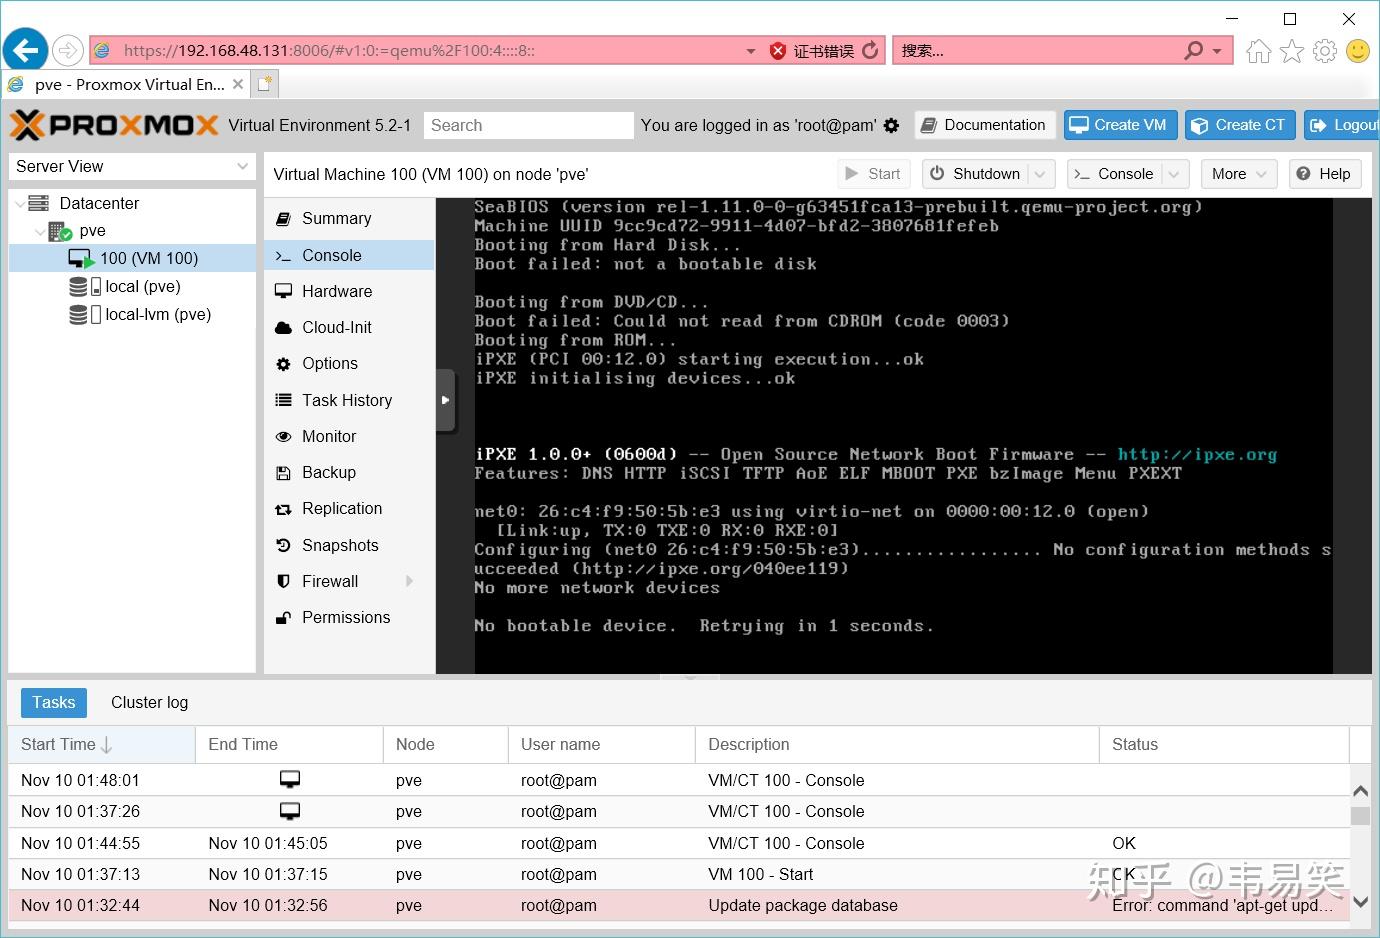Open the Cloud-Init menu item
Screen dimensions: 1380x938
pyautogui.click(x=349, y=327)
